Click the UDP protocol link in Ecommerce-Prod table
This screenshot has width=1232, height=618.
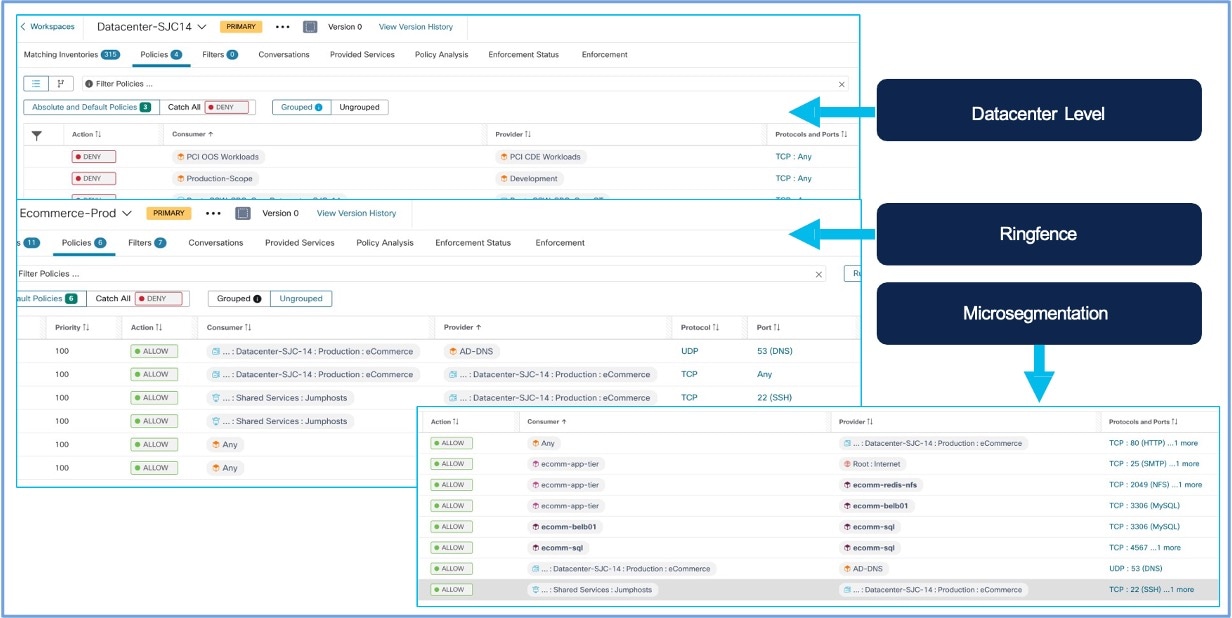click(690, 351)
